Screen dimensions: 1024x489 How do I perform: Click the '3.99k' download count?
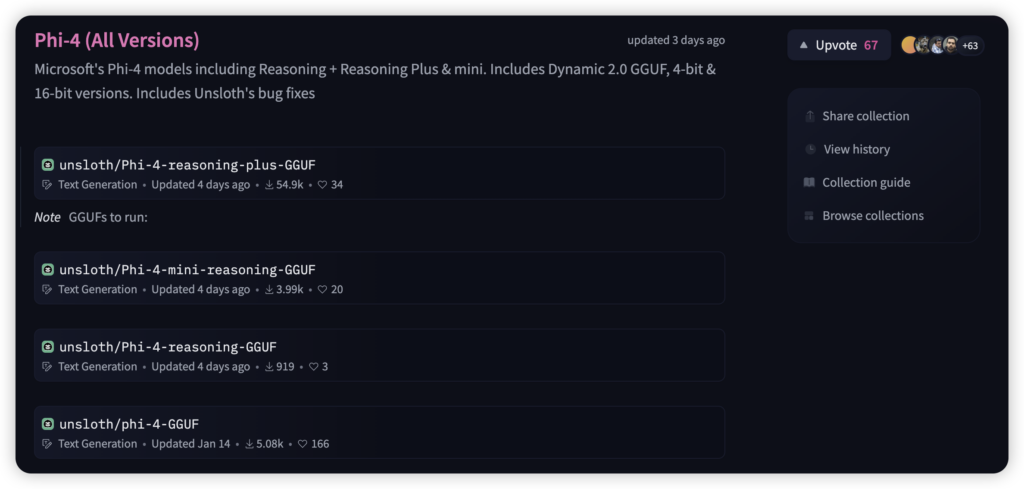(289, 289)
